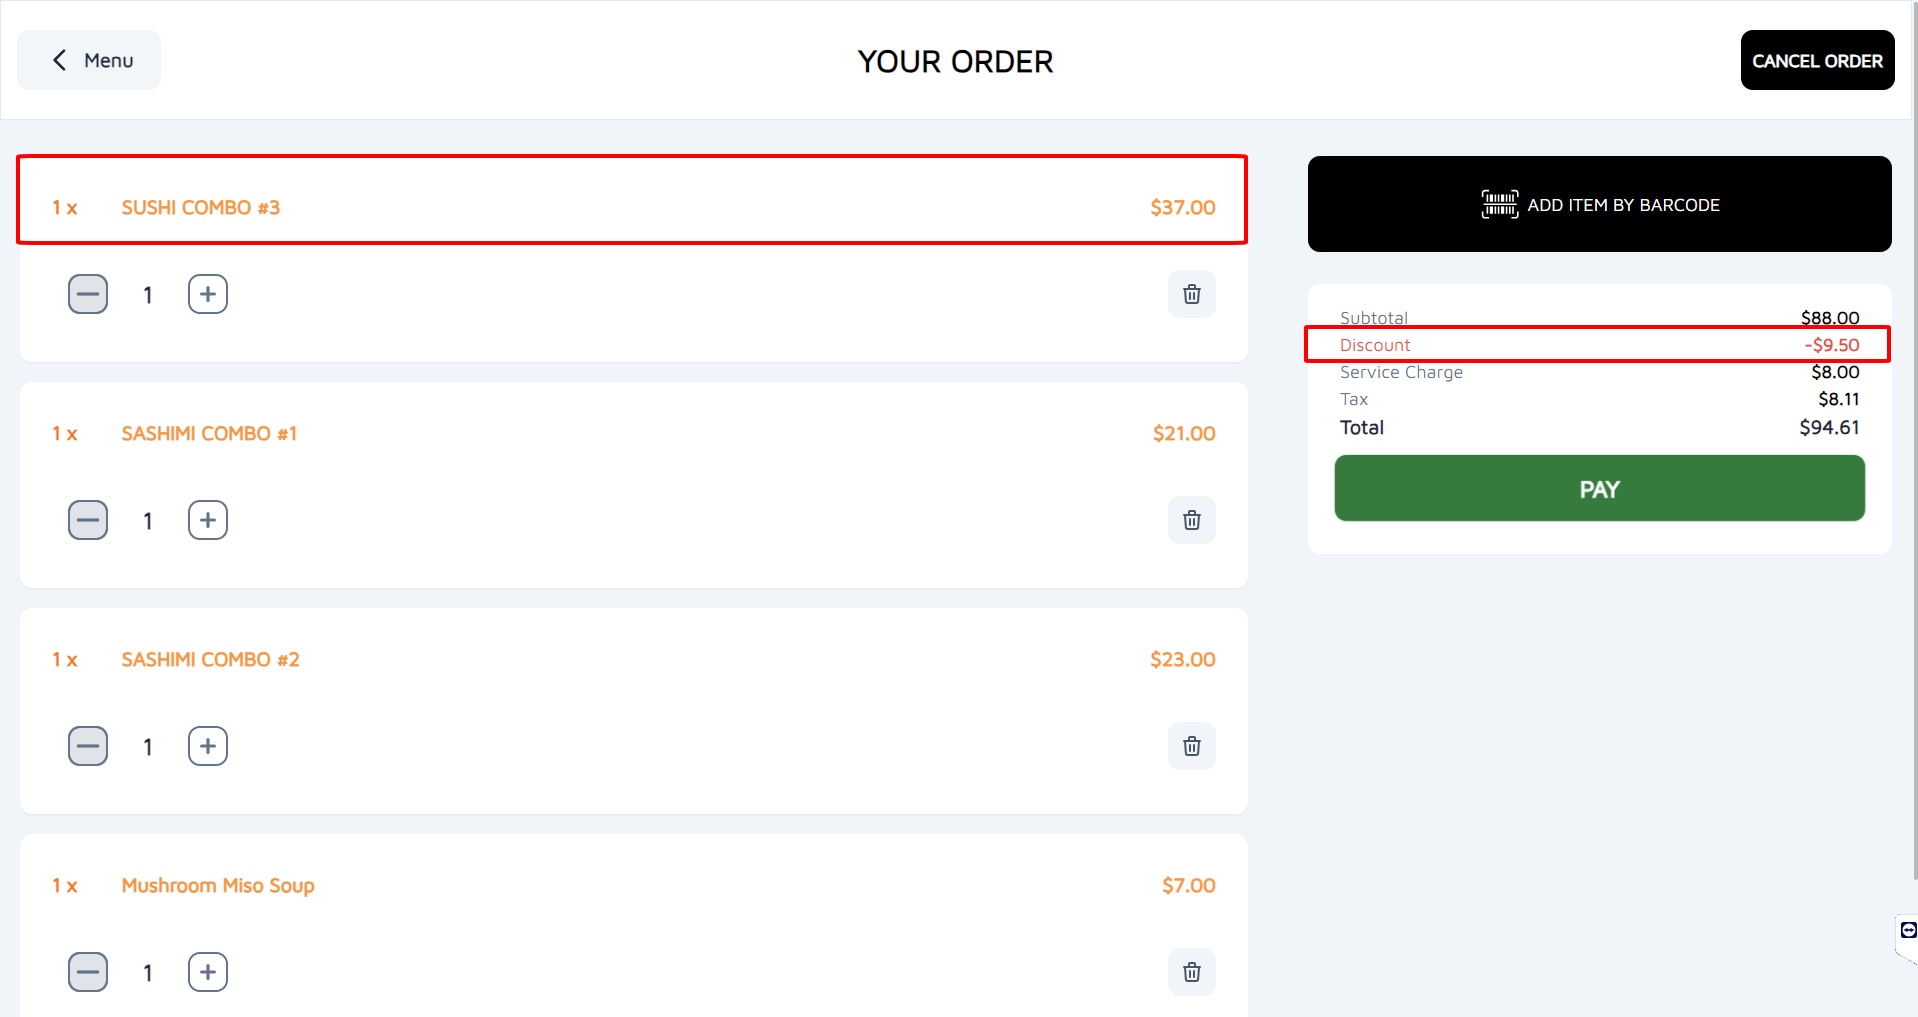The image size is (1918, 1017).
Task: Trash the Sashimi Combo #2 item
Action: tap(1191, 746)
